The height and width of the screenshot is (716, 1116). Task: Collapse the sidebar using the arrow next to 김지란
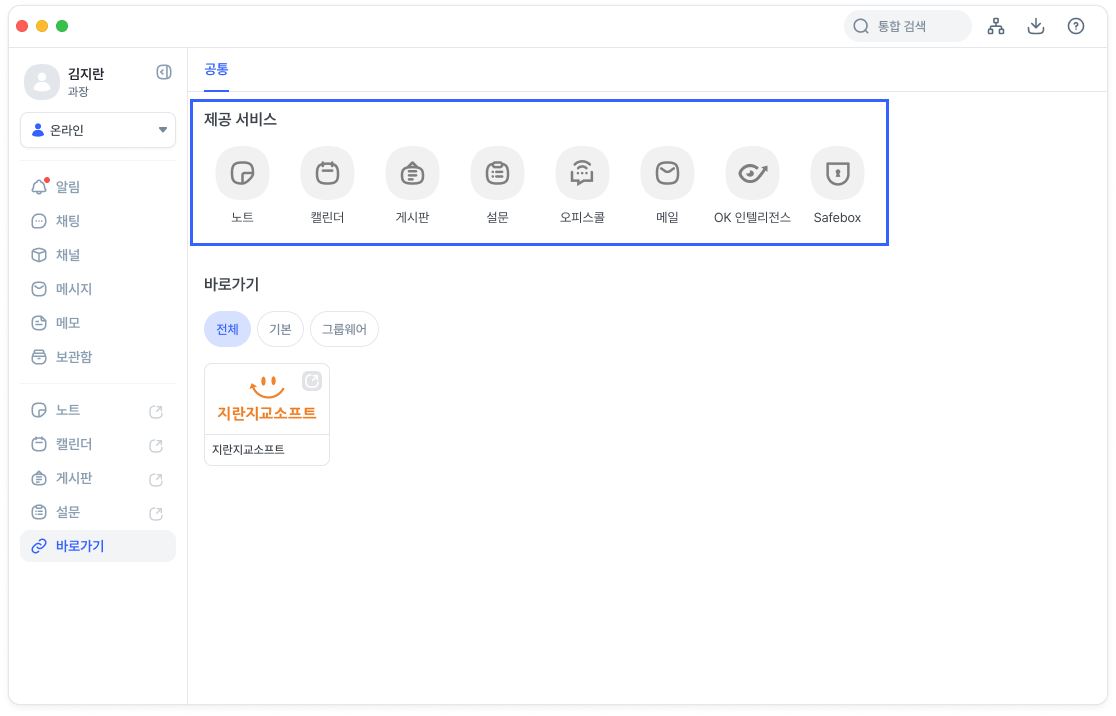163,72
